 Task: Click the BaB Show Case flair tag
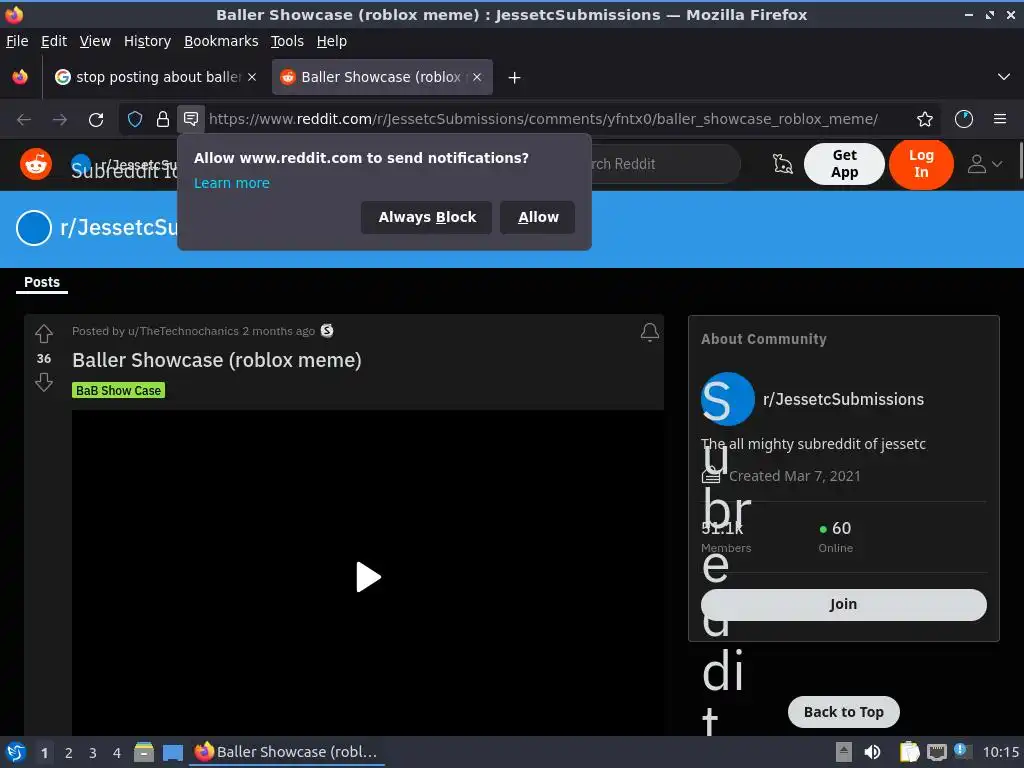coord(118,391)
